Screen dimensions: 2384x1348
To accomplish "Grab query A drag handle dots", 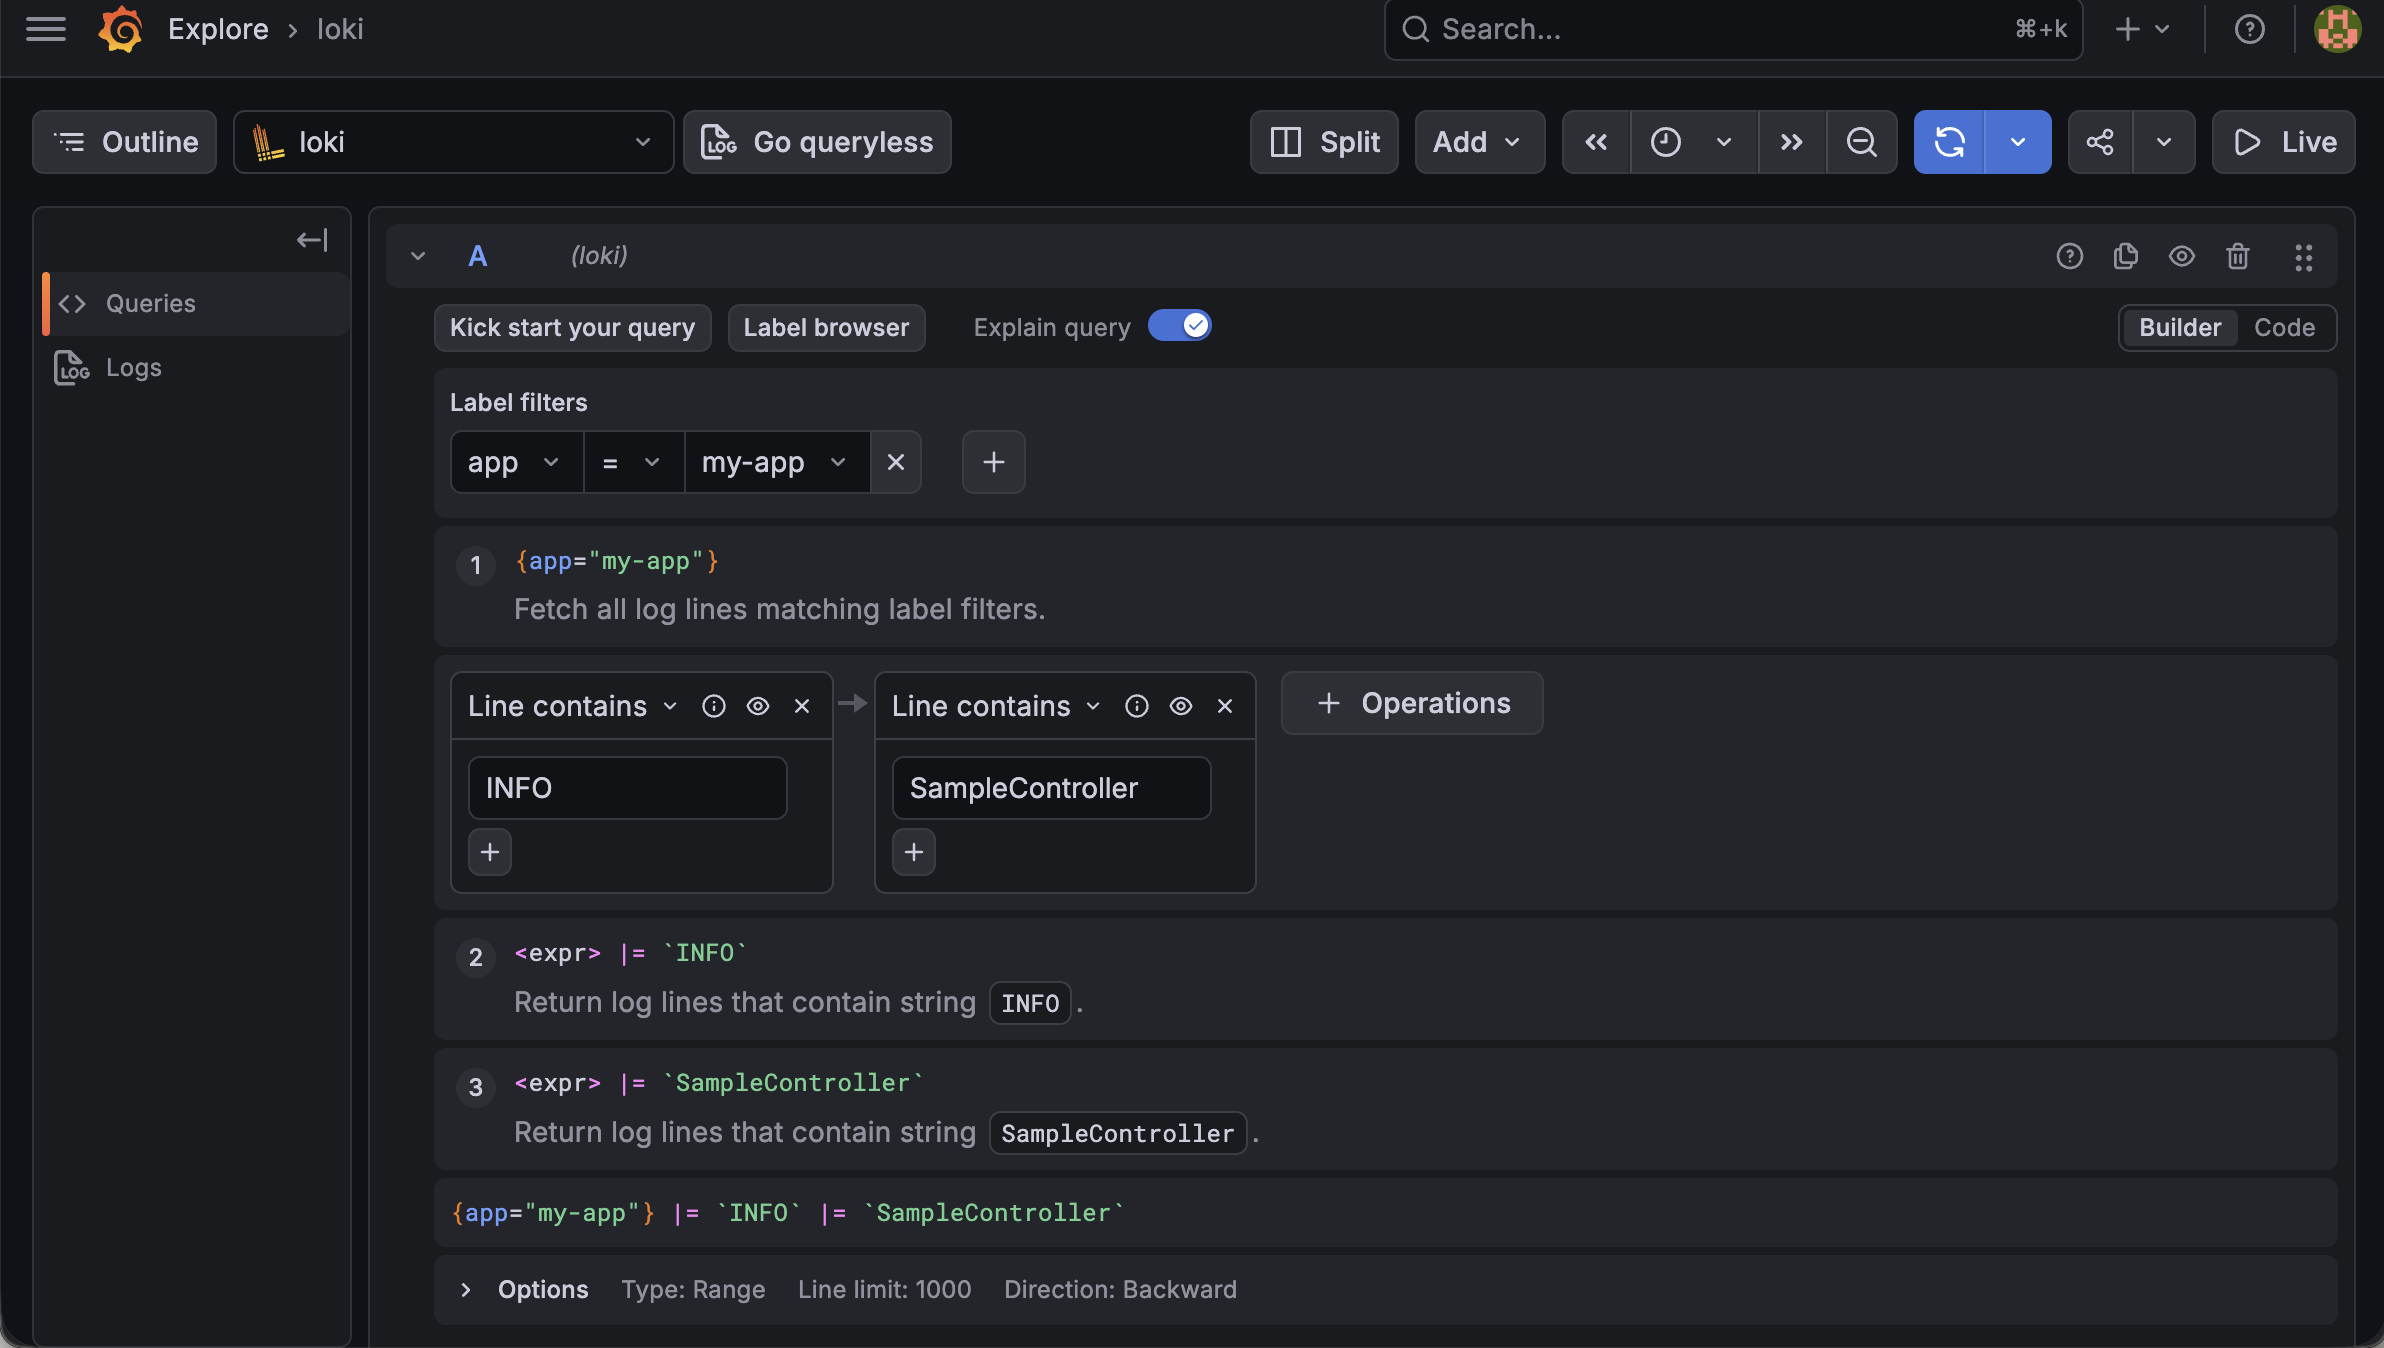I will click(2303, 257).
